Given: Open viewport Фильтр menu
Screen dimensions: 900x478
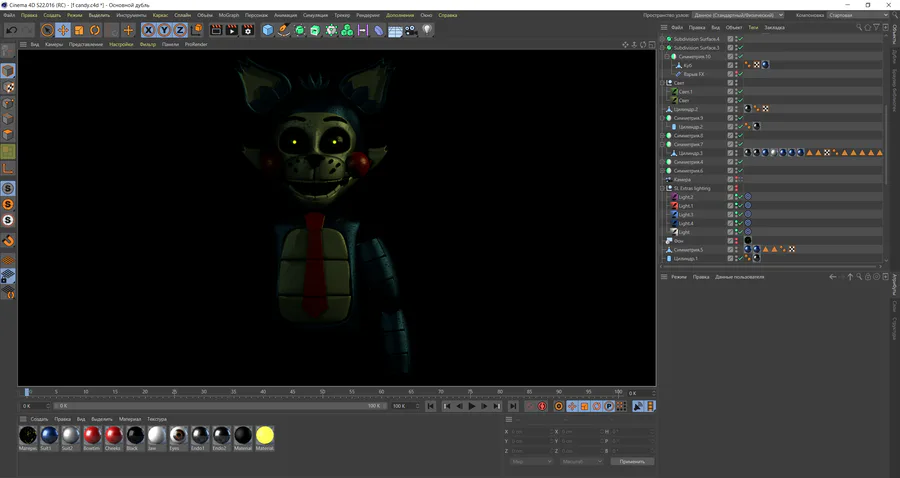Looking at the screenshot, I should (148, 44).
